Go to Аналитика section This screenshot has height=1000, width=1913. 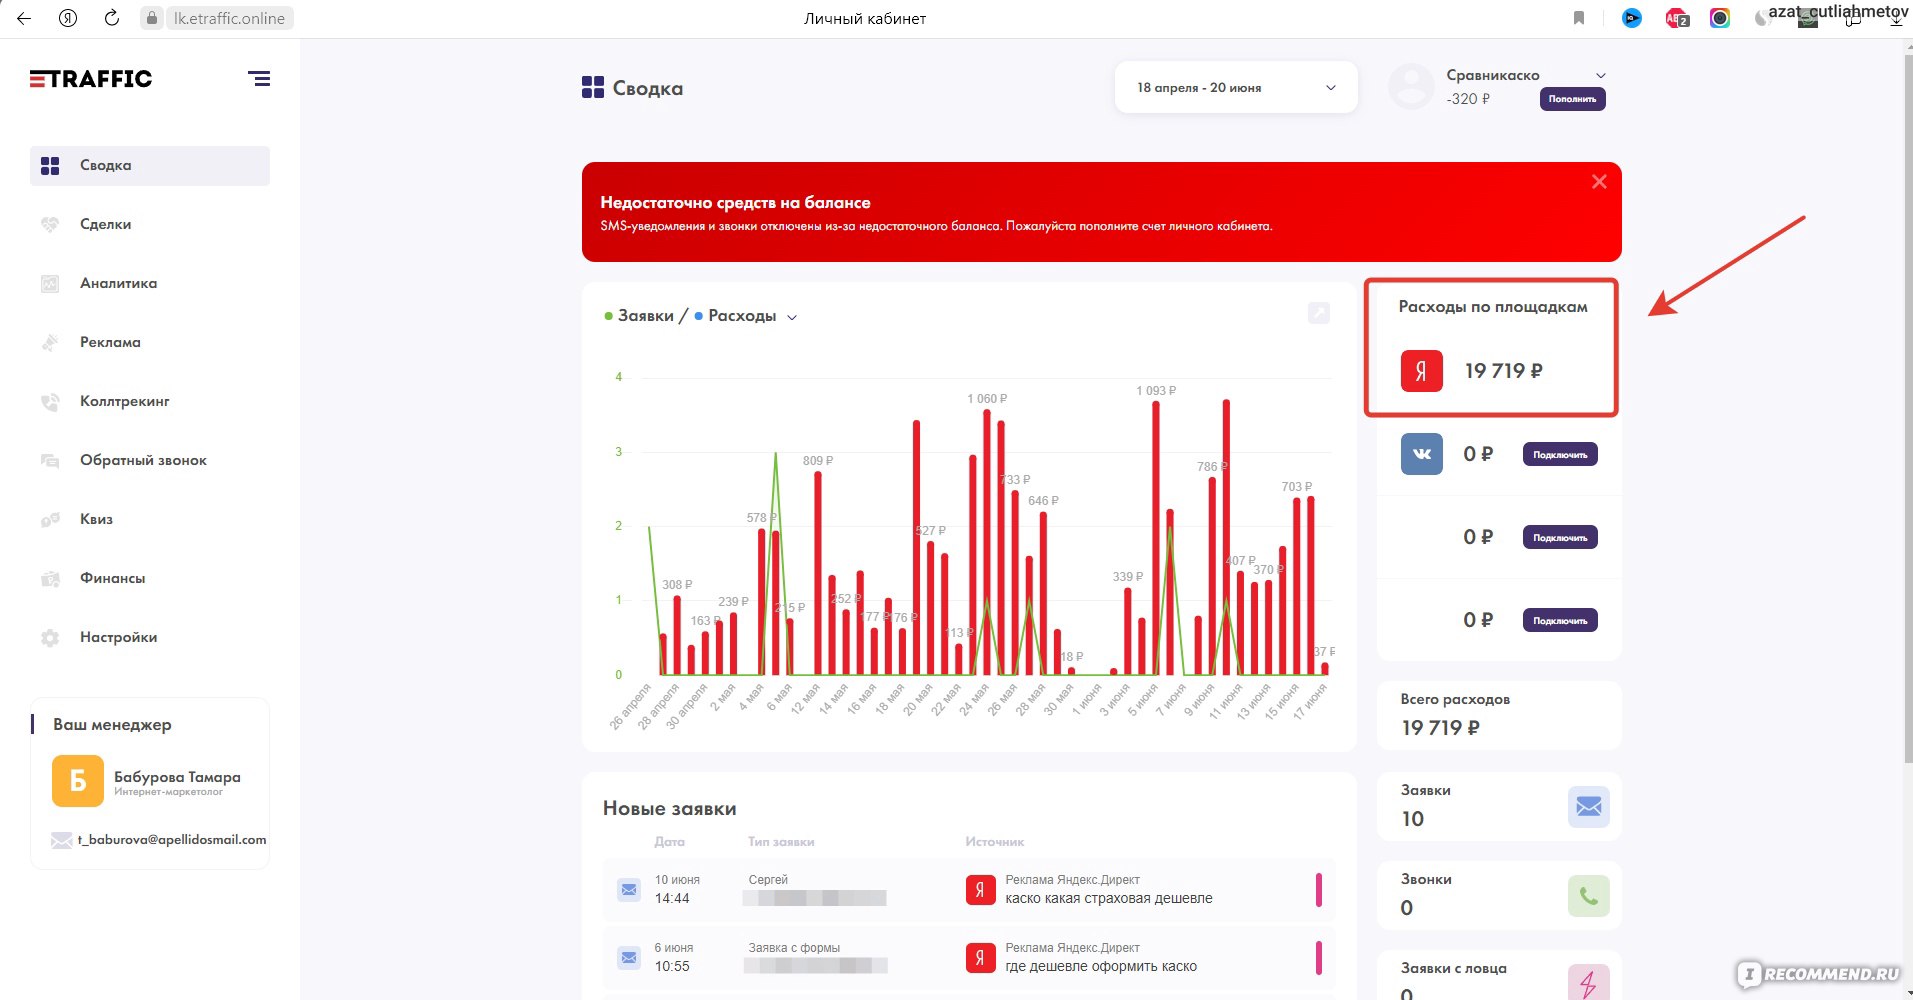click(118, 283)
